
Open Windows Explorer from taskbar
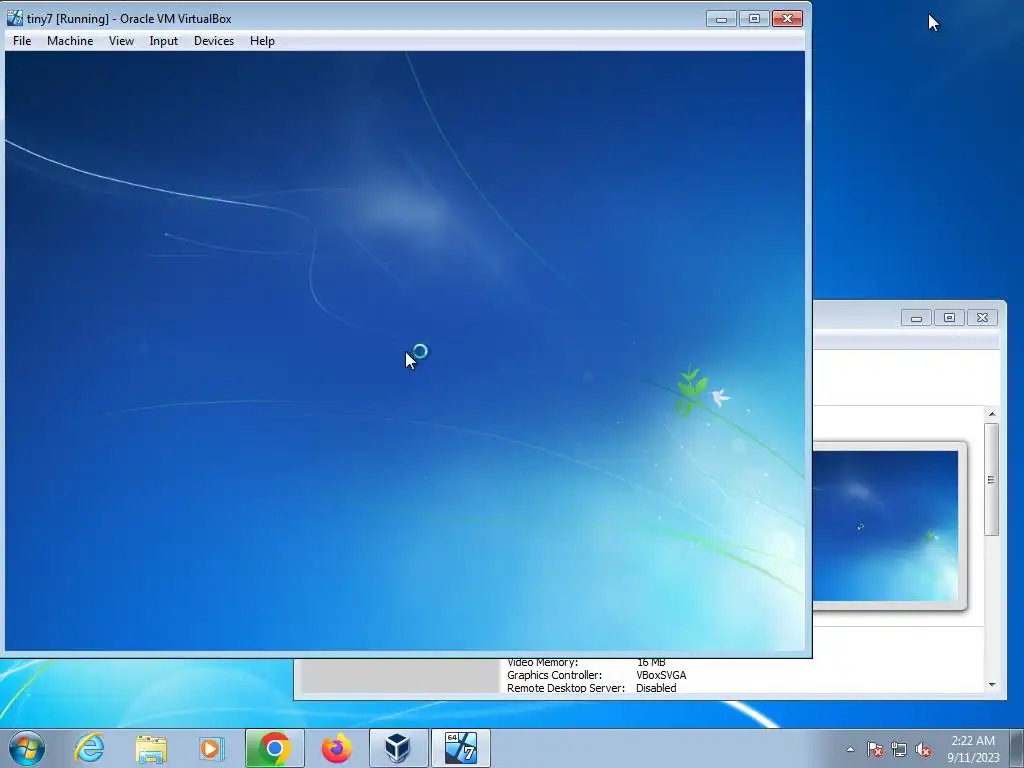tap(151, 748)
